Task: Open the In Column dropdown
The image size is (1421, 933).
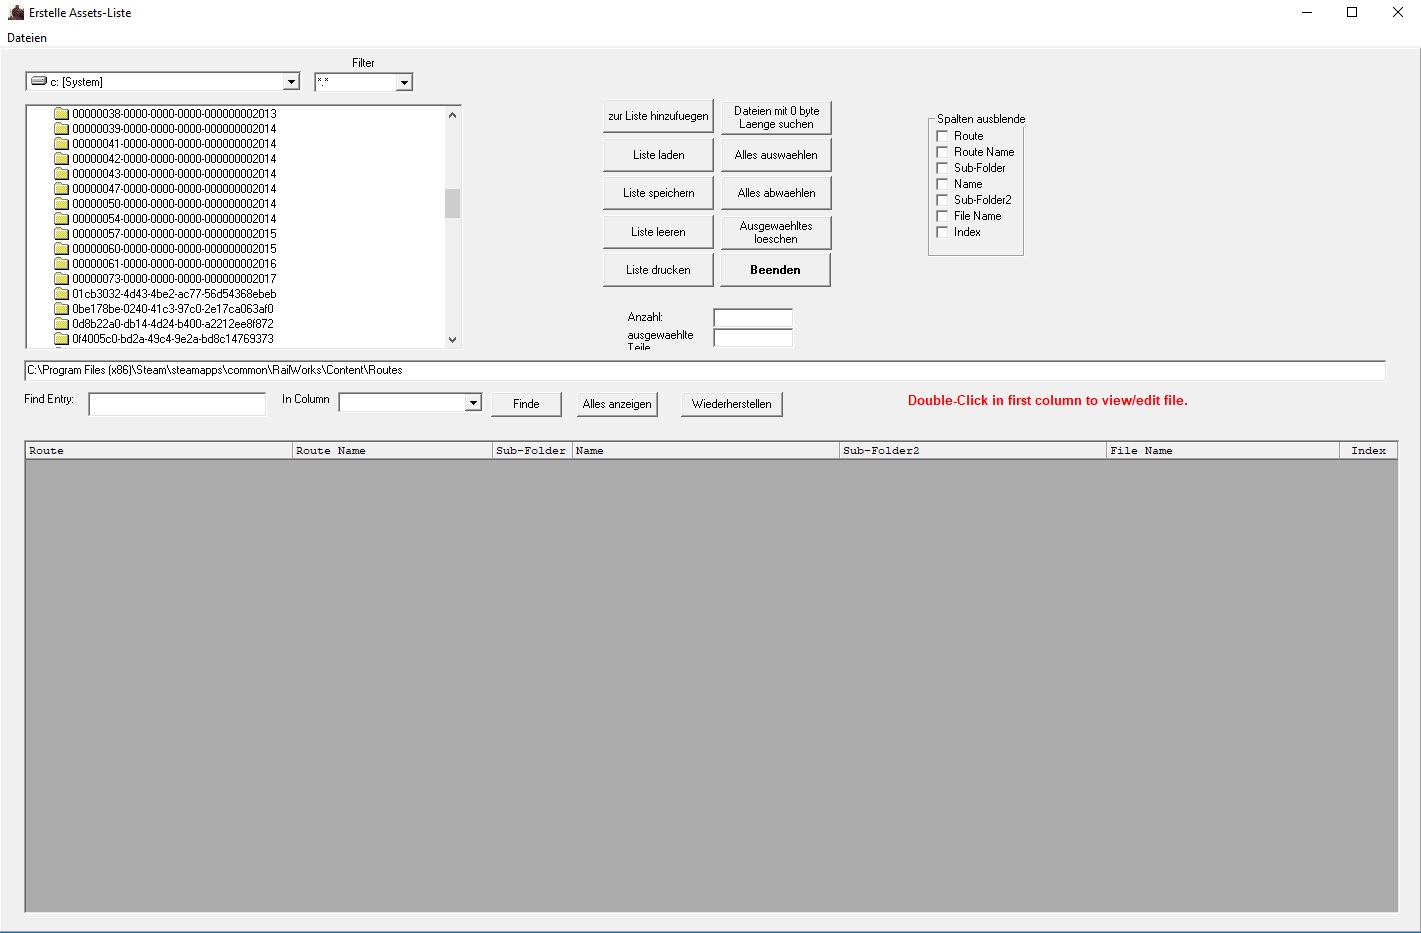Action: pos(473,402)
